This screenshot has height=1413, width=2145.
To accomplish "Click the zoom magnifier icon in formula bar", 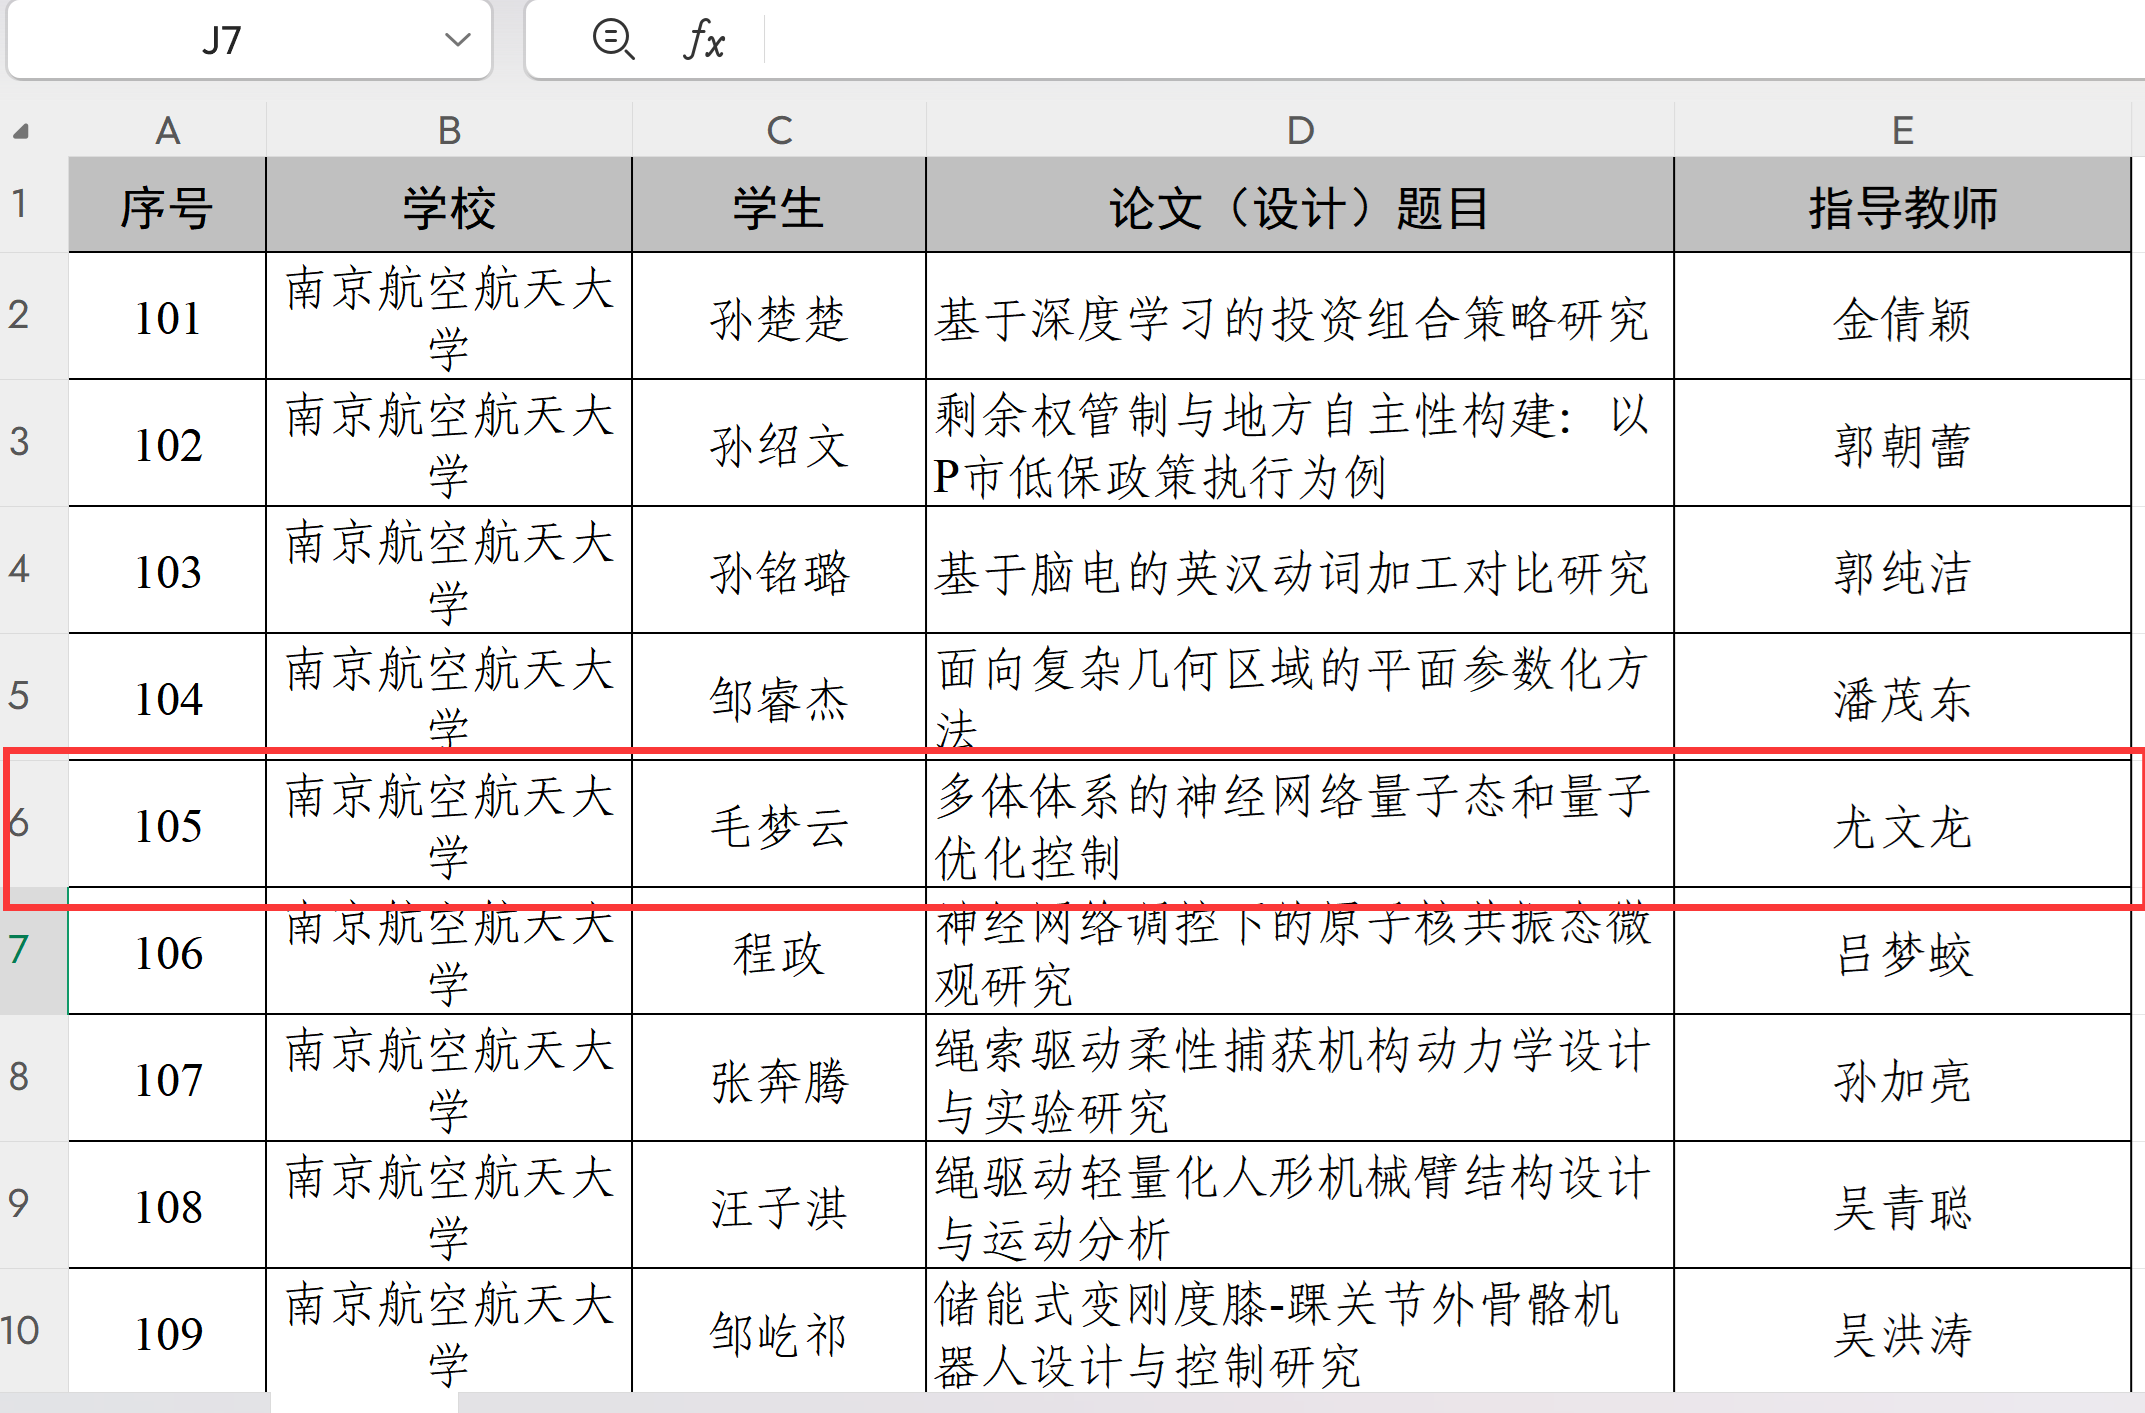I will coord(612,40).
